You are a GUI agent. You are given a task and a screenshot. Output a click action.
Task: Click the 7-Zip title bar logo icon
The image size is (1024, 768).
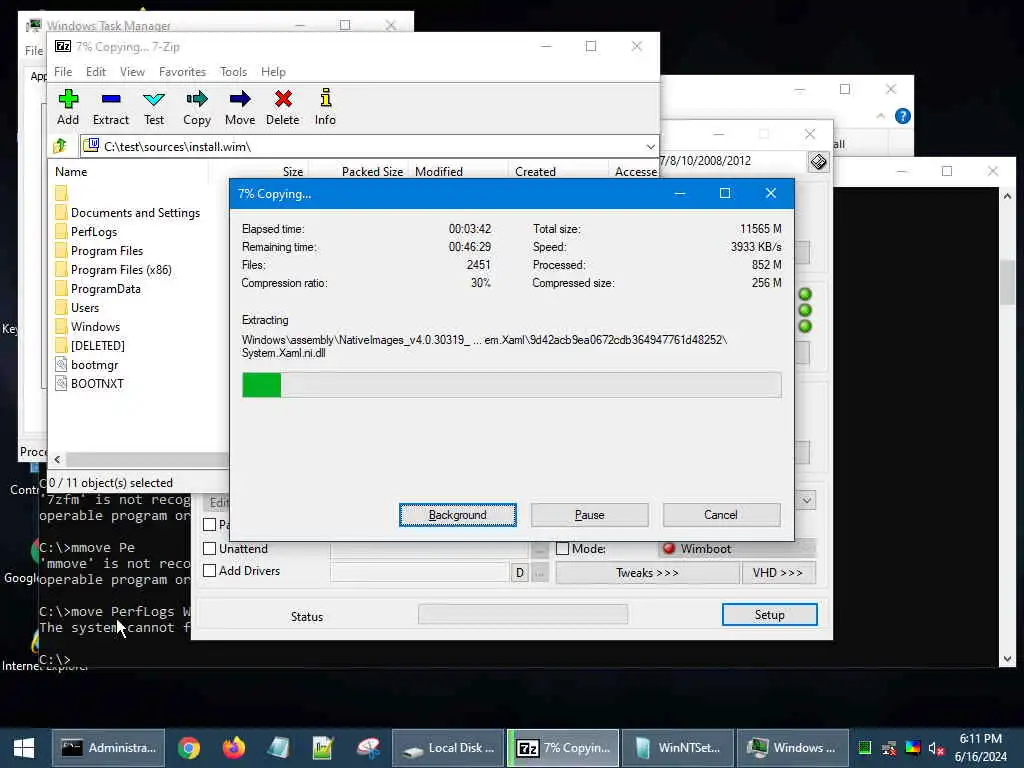[63, 46]
